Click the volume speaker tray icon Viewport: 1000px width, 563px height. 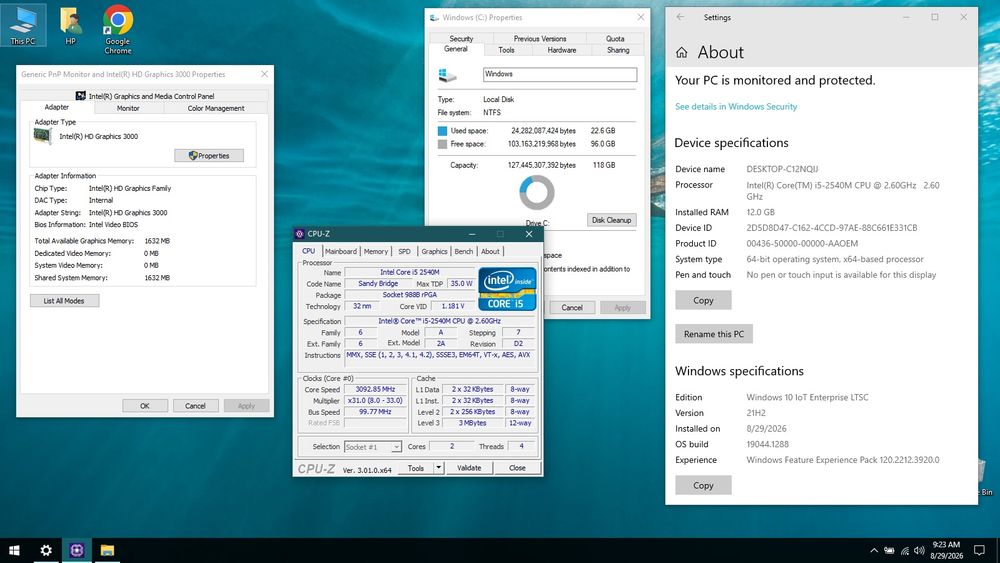(x=919, y=550)
